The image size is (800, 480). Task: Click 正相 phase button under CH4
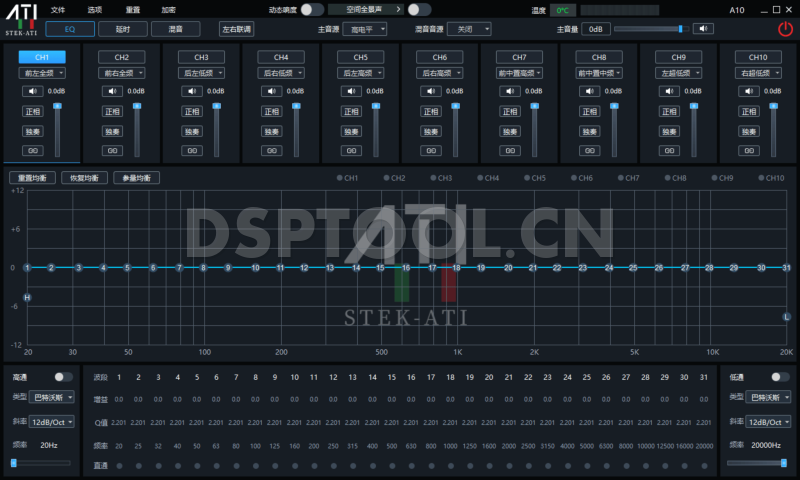271,111
